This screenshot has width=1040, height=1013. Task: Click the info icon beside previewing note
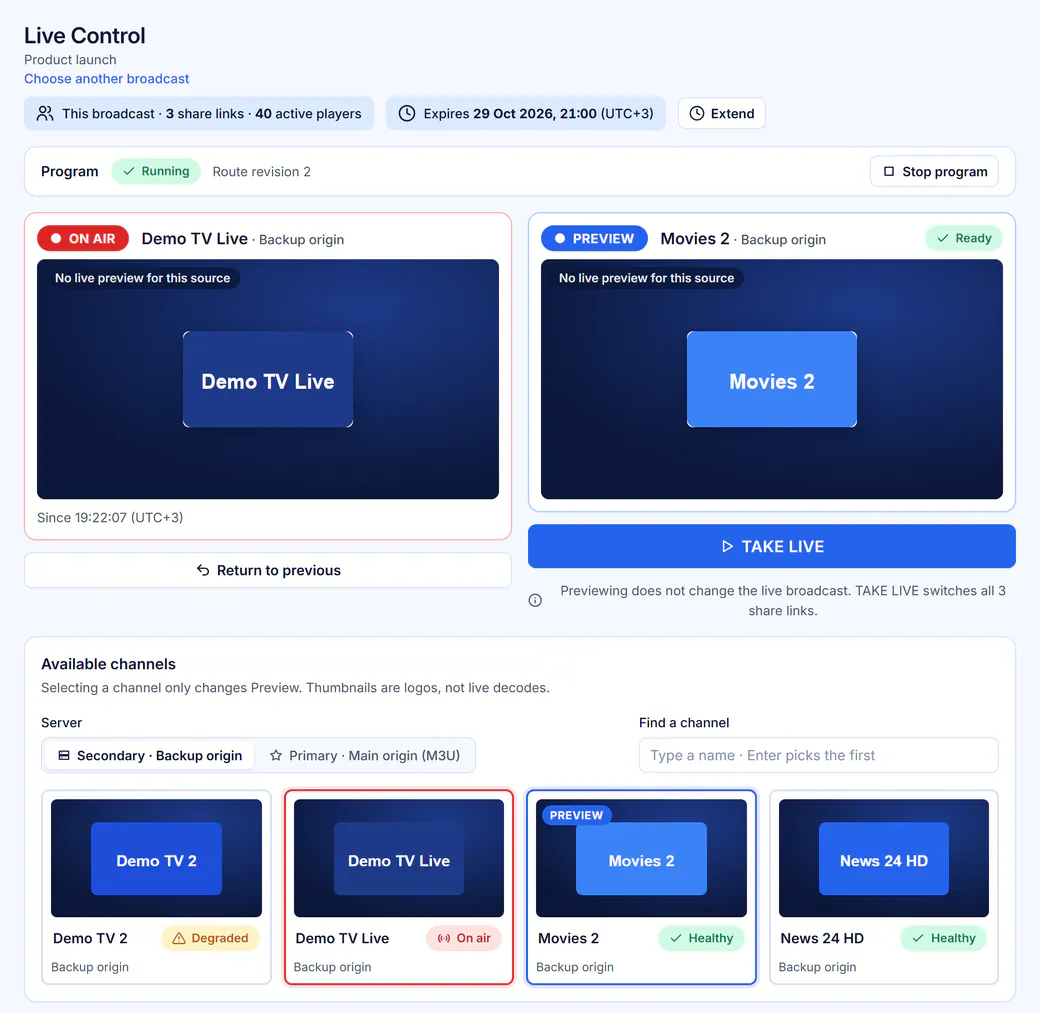click(x=535, y=600)
